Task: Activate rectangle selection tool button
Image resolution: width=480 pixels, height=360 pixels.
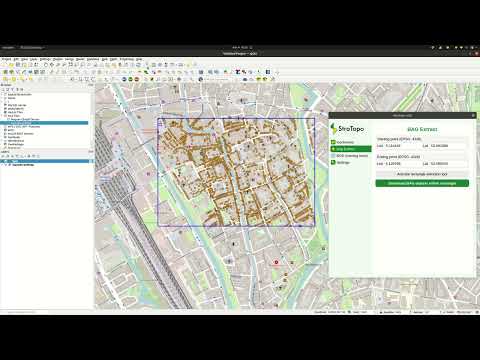Action: click(422, 174)
